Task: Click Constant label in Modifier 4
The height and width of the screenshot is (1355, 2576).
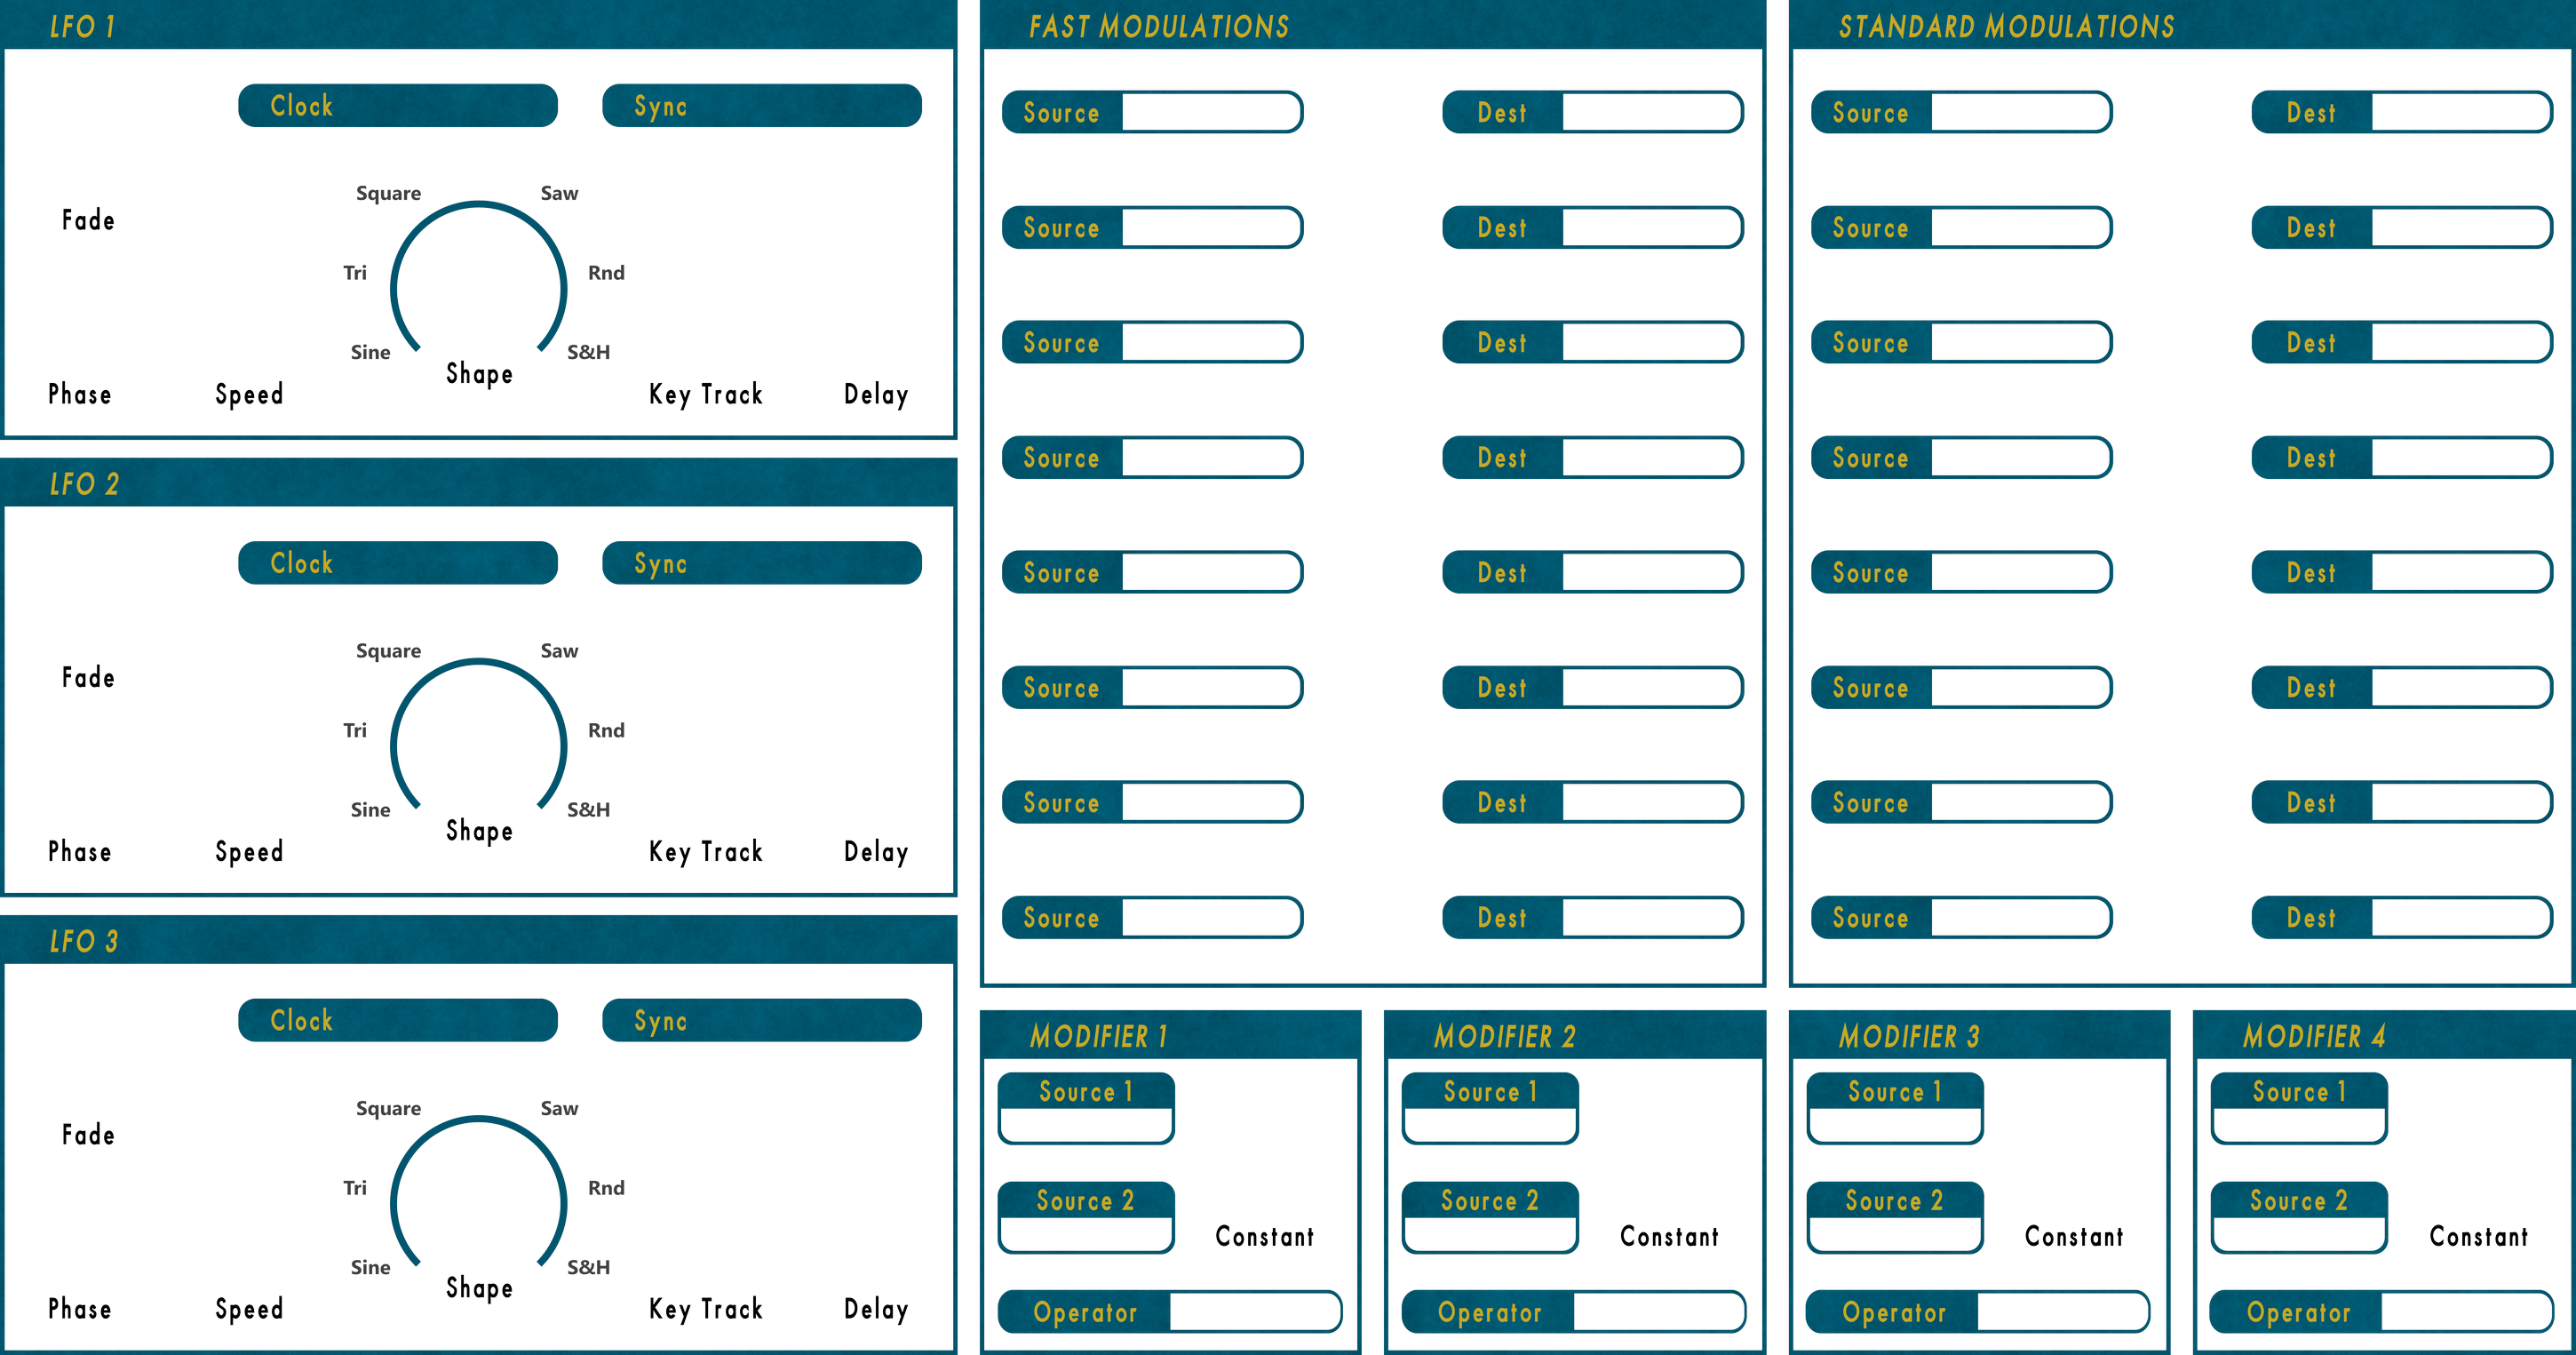Action: [2479, 1237]
